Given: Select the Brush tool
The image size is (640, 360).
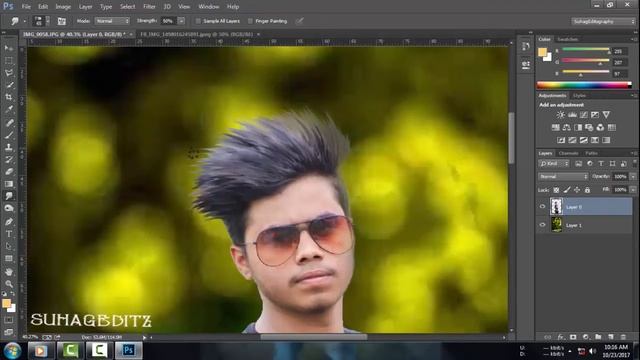Looking at the screenshot, I should (9, 135).
